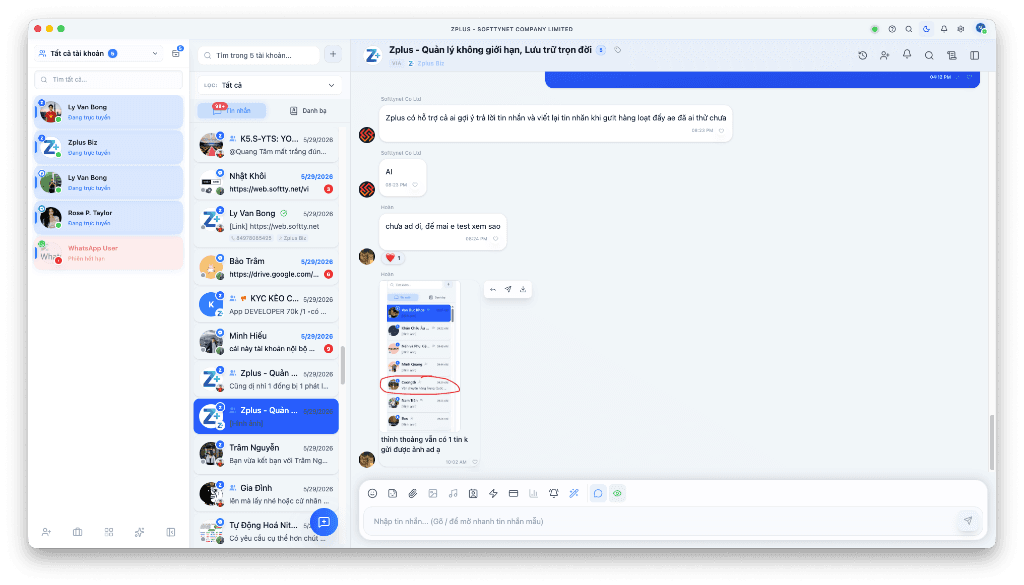Open briefcase icon in bottom sidebar
This screenshot has width=1024, height=585.
pyautogui.click(x=78, y=532)
